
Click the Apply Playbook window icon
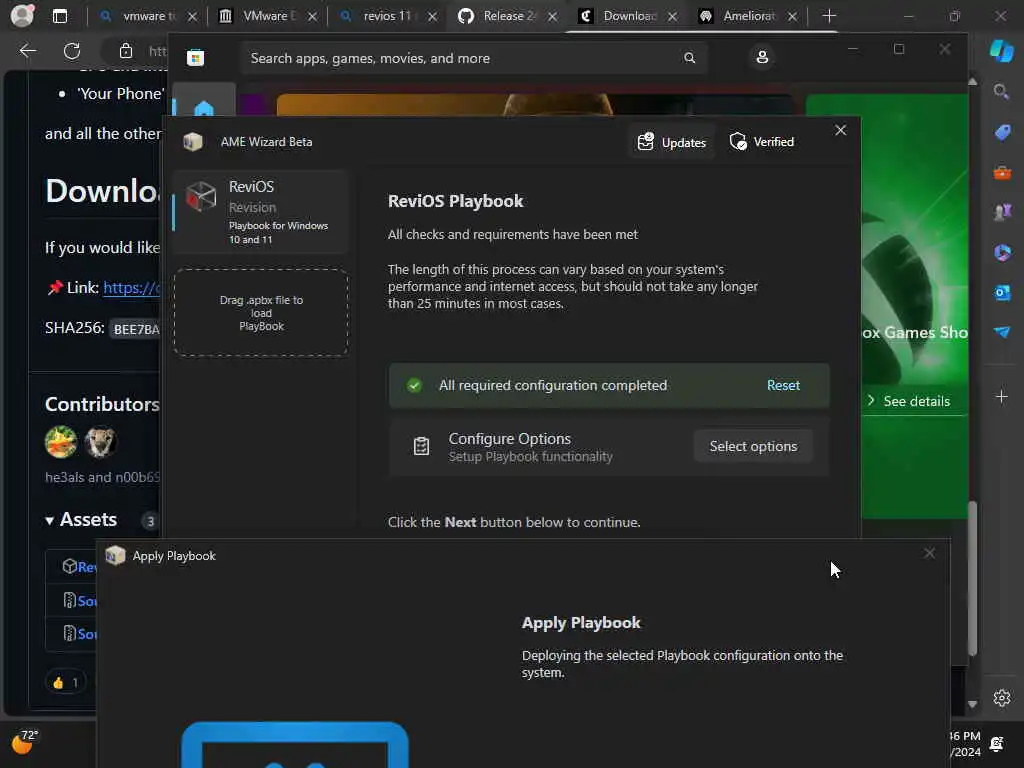[116, 556]
